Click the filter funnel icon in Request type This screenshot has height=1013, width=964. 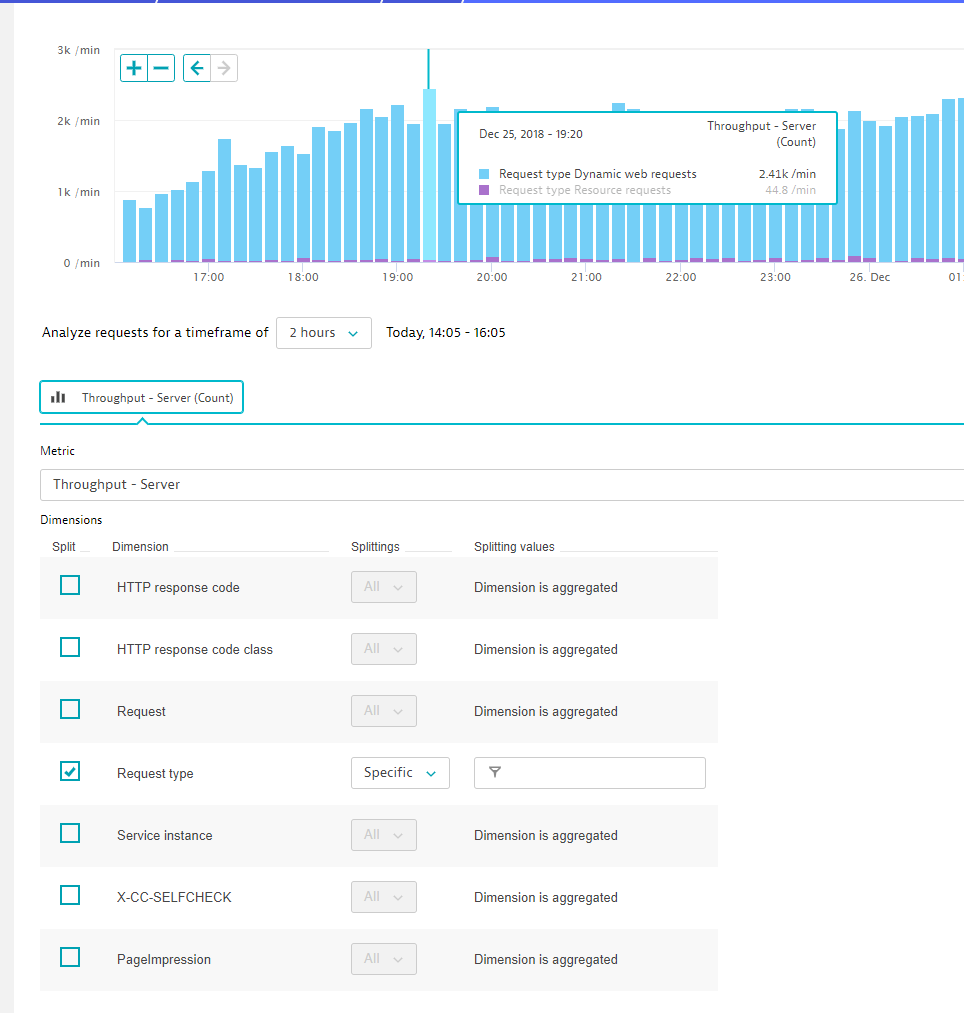(494, 773)
